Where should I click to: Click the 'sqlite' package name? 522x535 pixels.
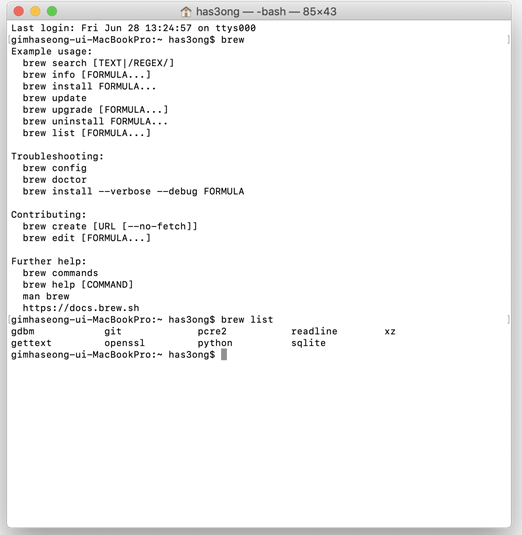click(x=308, y=343)
